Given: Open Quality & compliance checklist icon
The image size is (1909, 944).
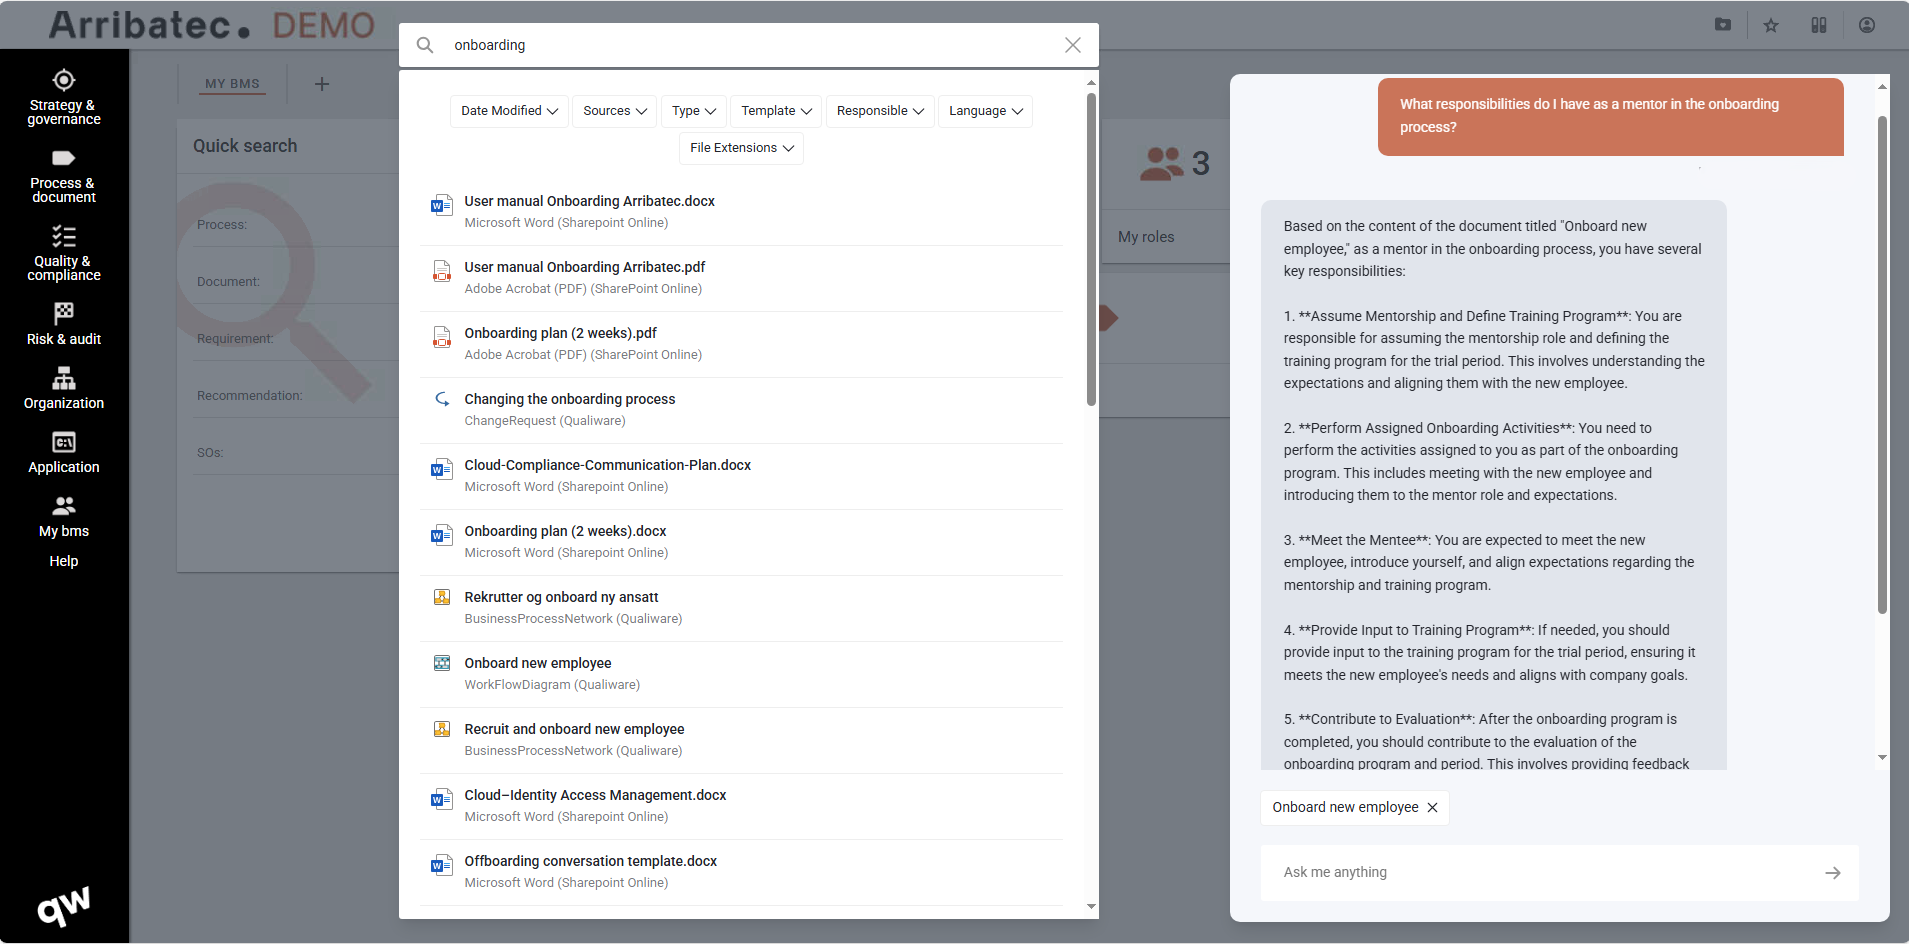Looking at the screenshot, I should tap(64, 237).
